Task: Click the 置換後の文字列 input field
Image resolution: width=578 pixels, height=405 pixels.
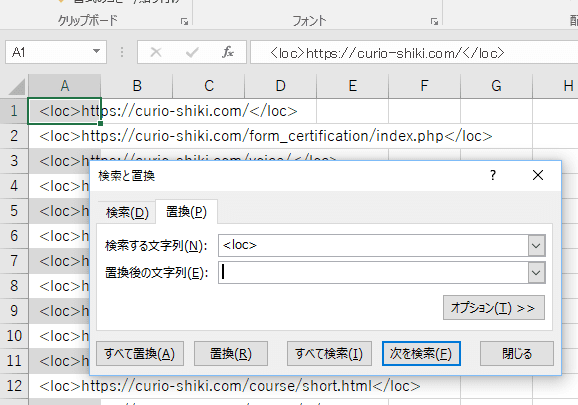Action: click(x=374, y=273)
